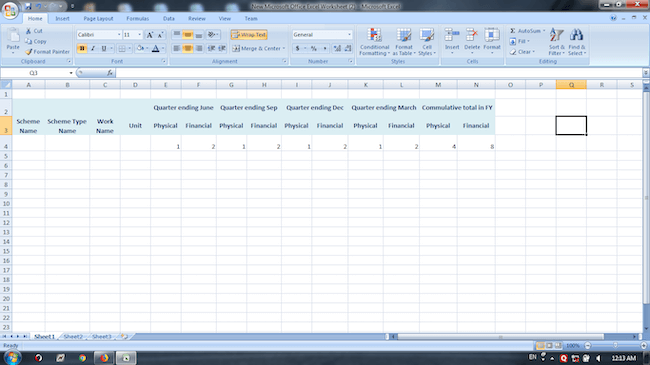Open the fill color dropdown arrow

pyautogui.click(x=147, y=49)
